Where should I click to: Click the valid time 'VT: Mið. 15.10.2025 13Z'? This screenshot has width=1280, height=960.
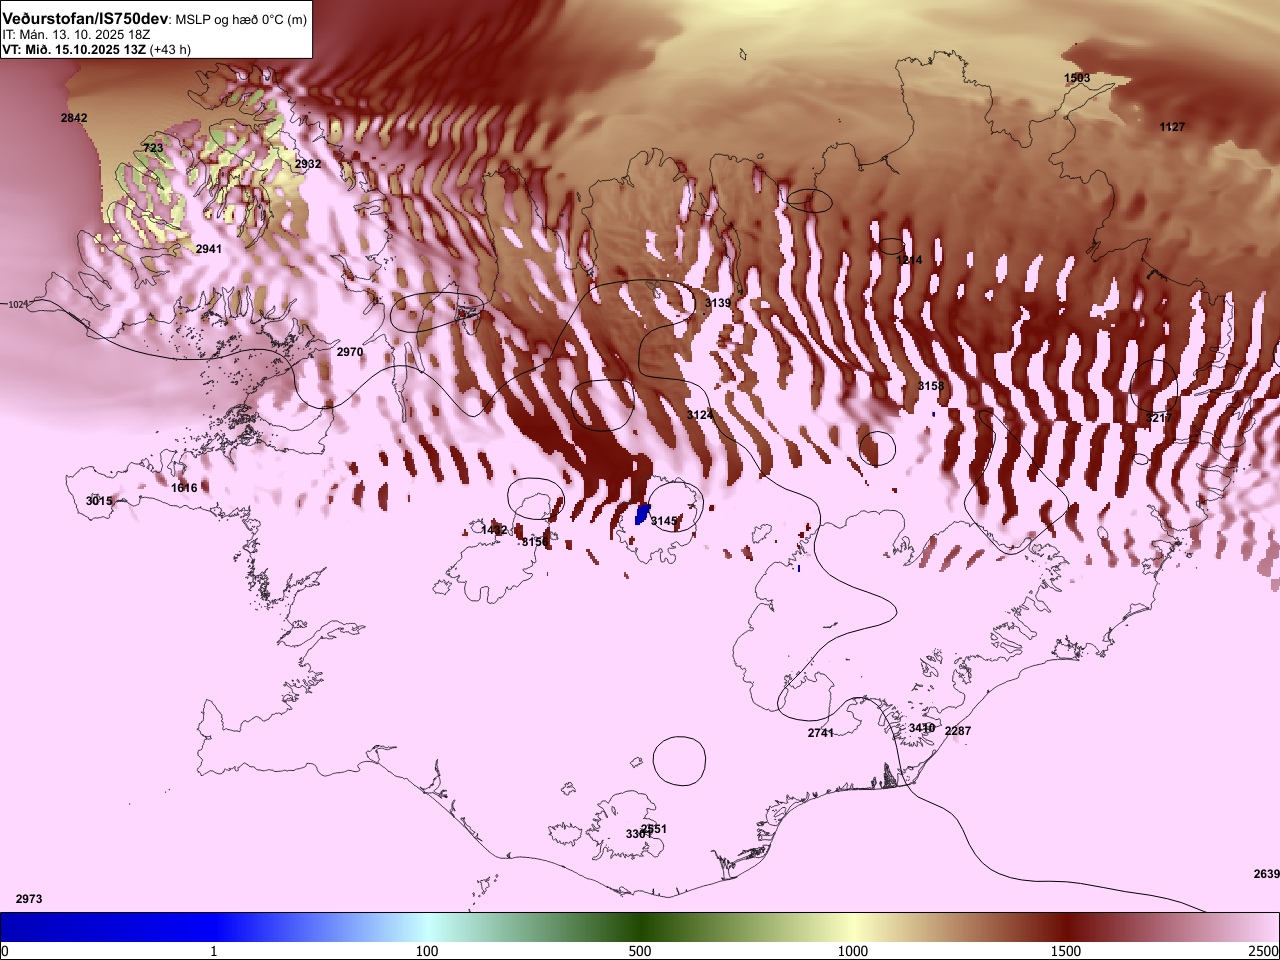[74, 49]
